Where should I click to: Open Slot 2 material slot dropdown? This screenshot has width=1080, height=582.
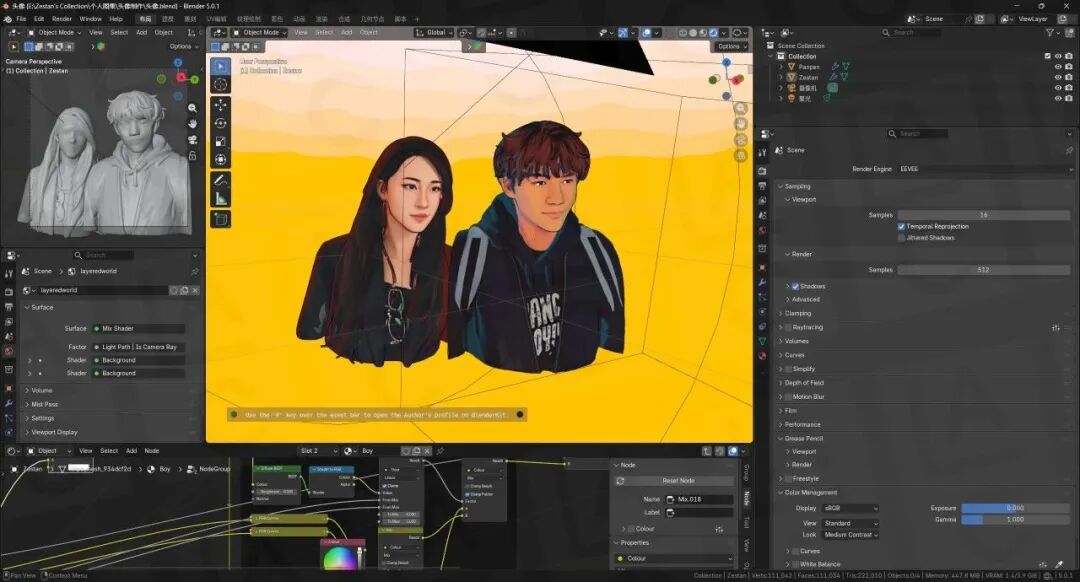[318, 451]
